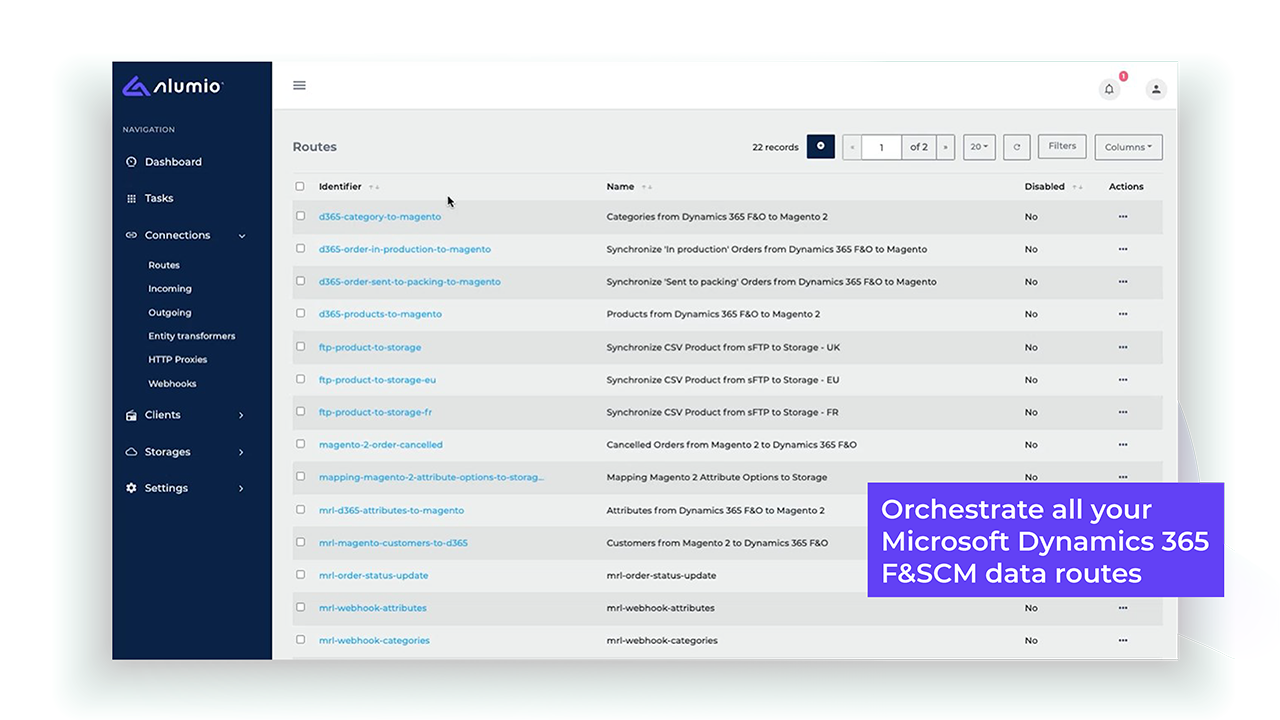This screenshot has height=720, width=1280.
Task: Refresh the routes list
Action: [x=1016, y=147]
